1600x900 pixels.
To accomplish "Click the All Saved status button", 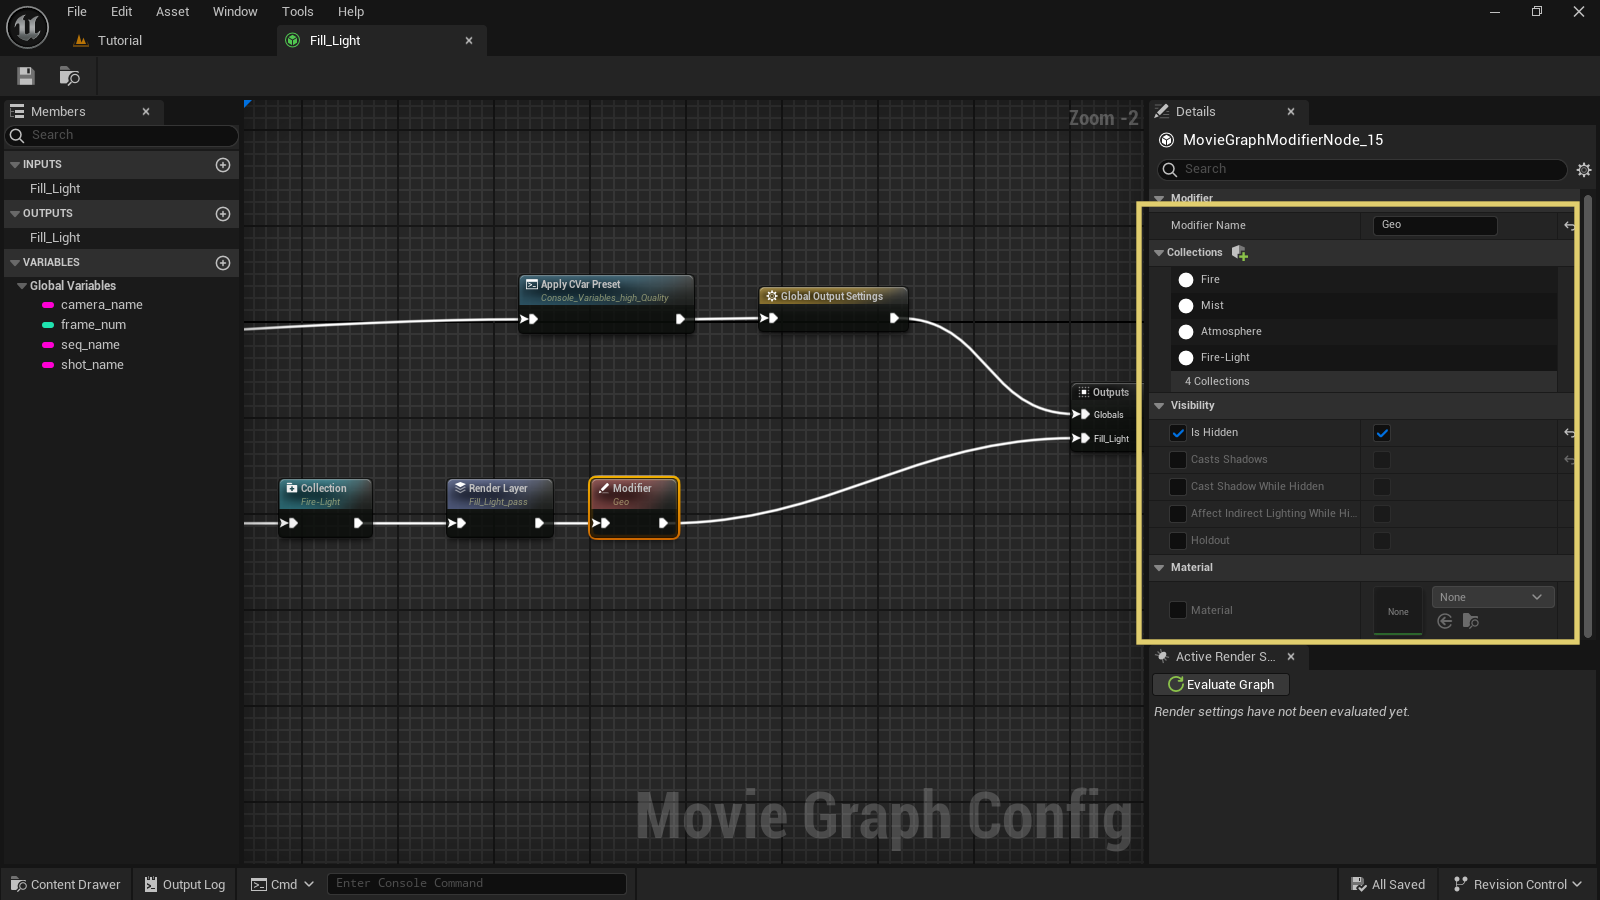I will pyautogui.click(x=1388, y=884).
